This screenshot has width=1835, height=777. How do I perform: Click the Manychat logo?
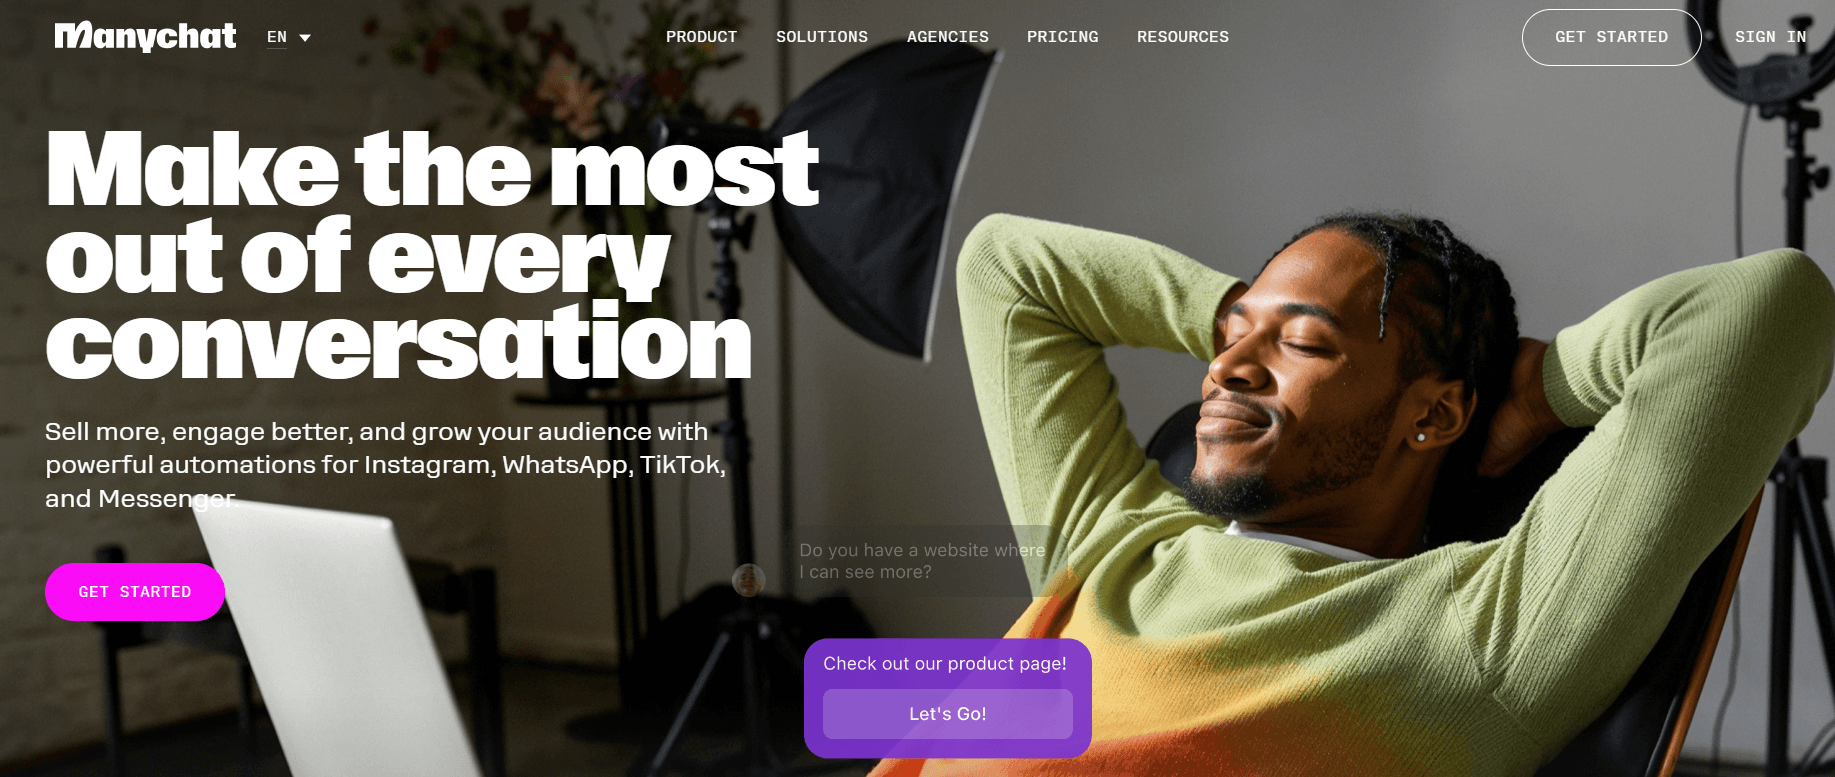point(145,36)
